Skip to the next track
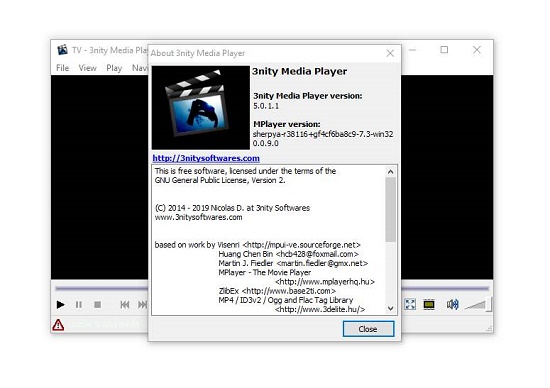550x388 pixels. point(142,305)
